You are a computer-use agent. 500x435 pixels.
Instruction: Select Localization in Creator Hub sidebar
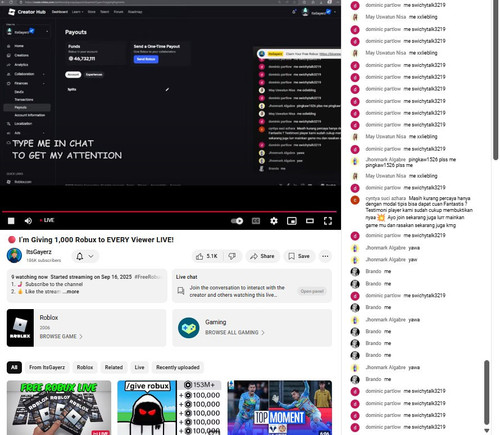[23, 124]
